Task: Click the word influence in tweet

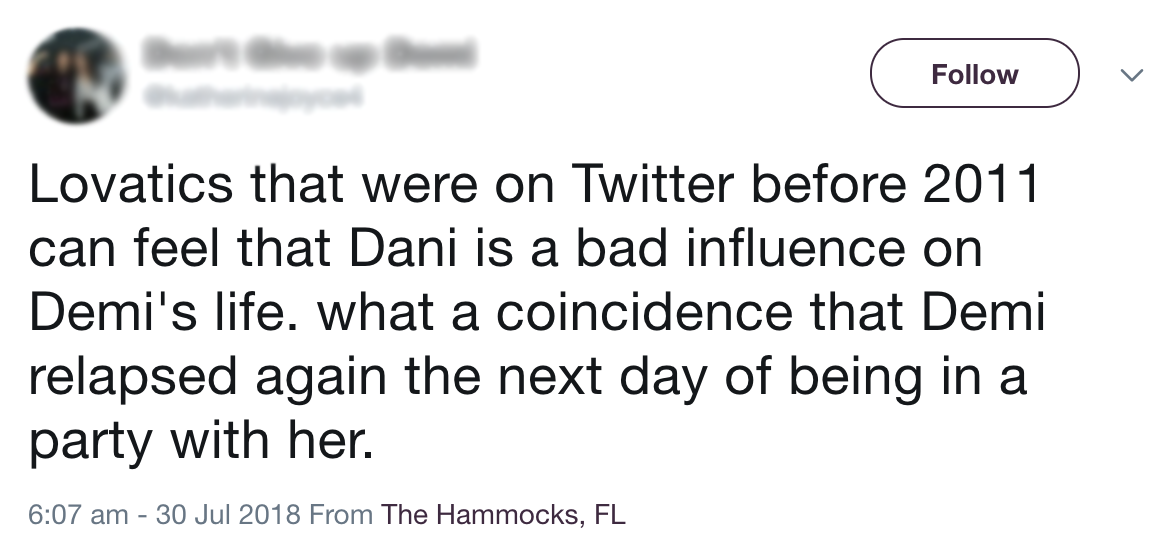Action: [795, 248]
